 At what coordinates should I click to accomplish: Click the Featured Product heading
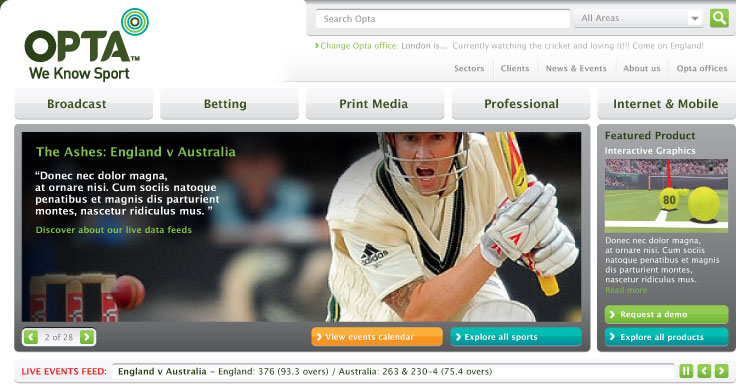pos(650,135)
